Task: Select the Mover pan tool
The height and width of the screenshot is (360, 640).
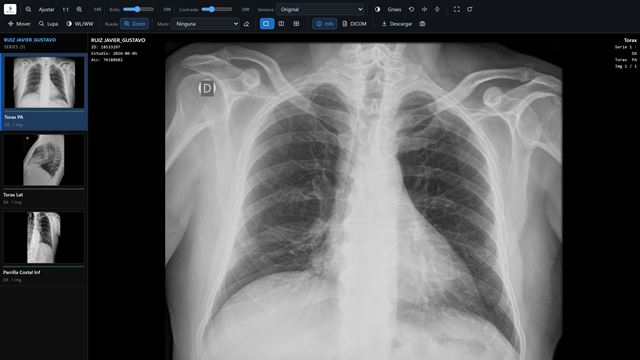Action: [19, 24]
